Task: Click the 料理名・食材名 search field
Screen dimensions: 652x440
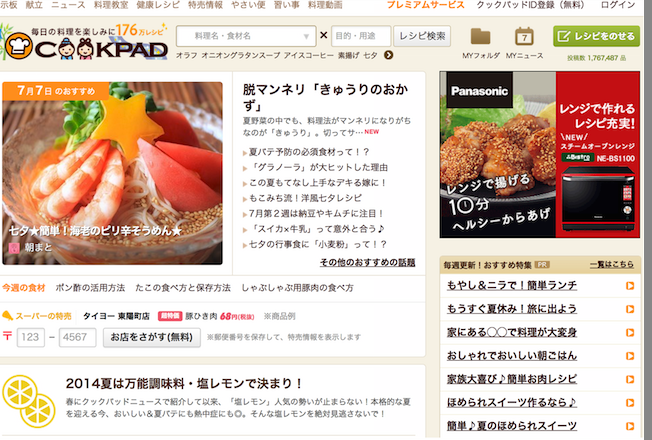Action: [246, 36]
